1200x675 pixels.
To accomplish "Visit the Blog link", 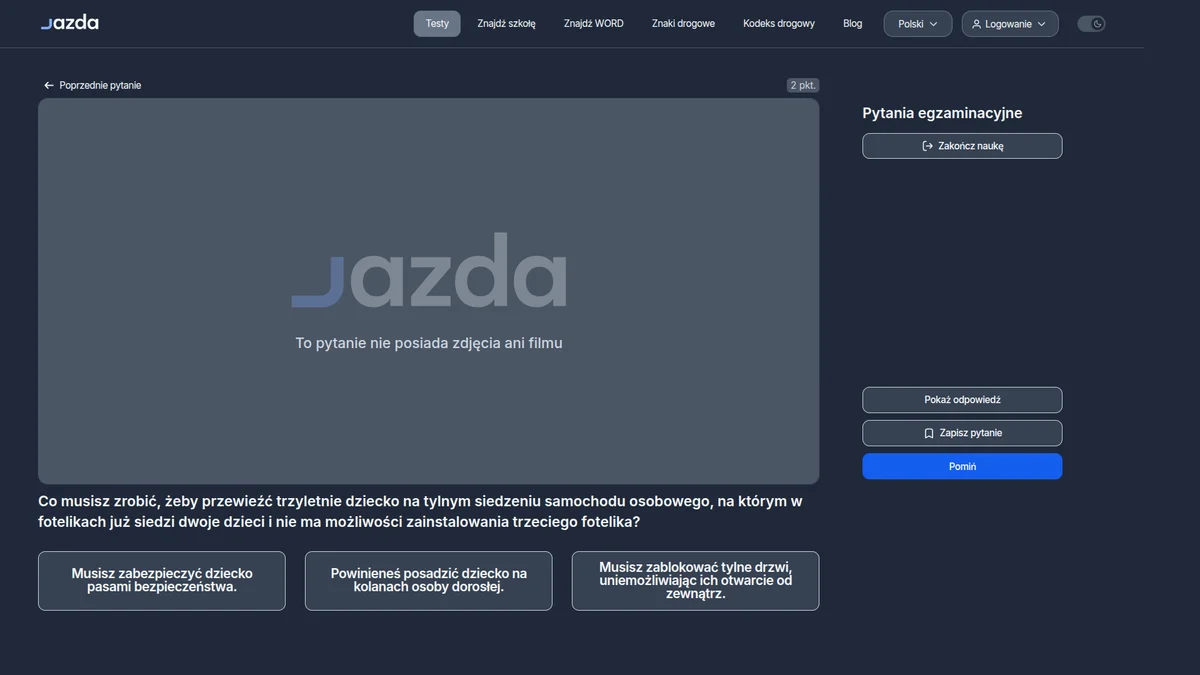I will point(852,24).
